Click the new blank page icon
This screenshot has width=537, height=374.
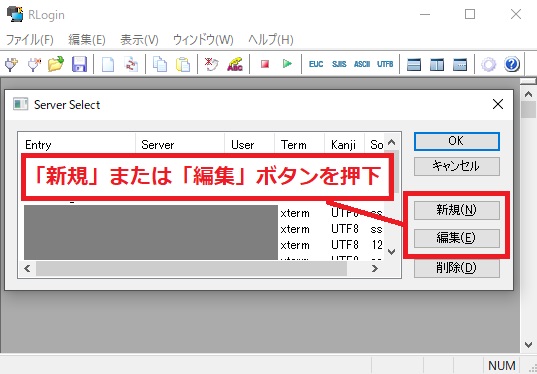(108, 64)
